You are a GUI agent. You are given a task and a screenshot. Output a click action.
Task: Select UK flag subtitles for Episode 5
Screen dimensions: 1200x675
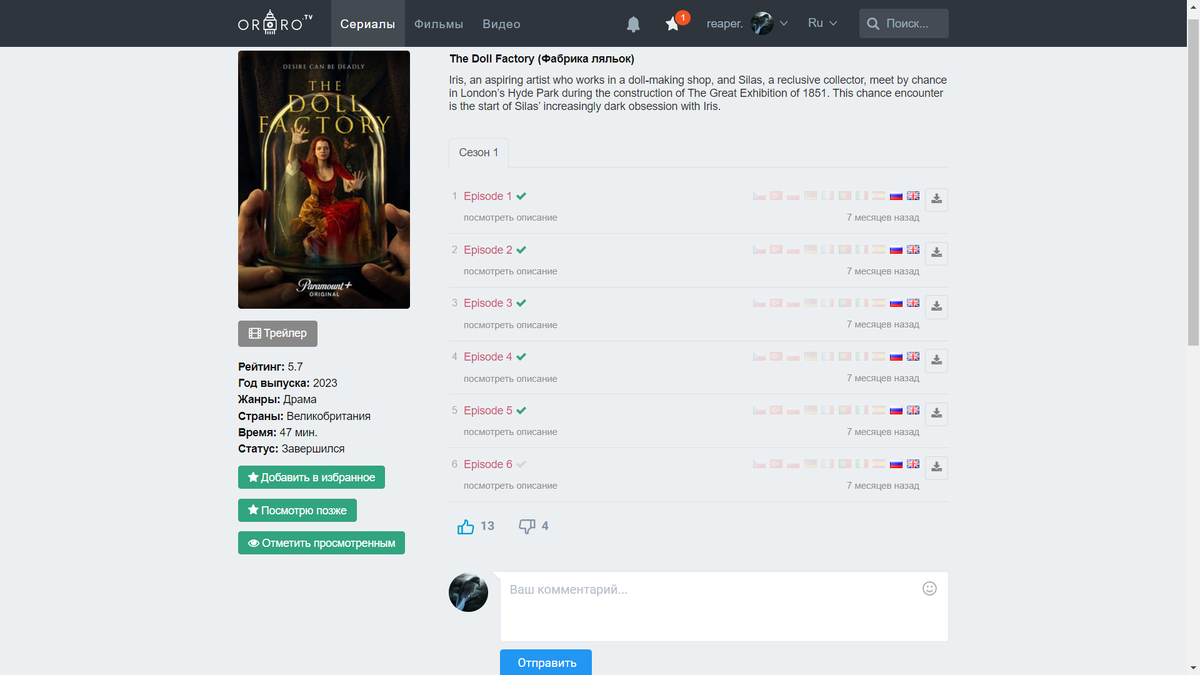(x=913, y=410)
